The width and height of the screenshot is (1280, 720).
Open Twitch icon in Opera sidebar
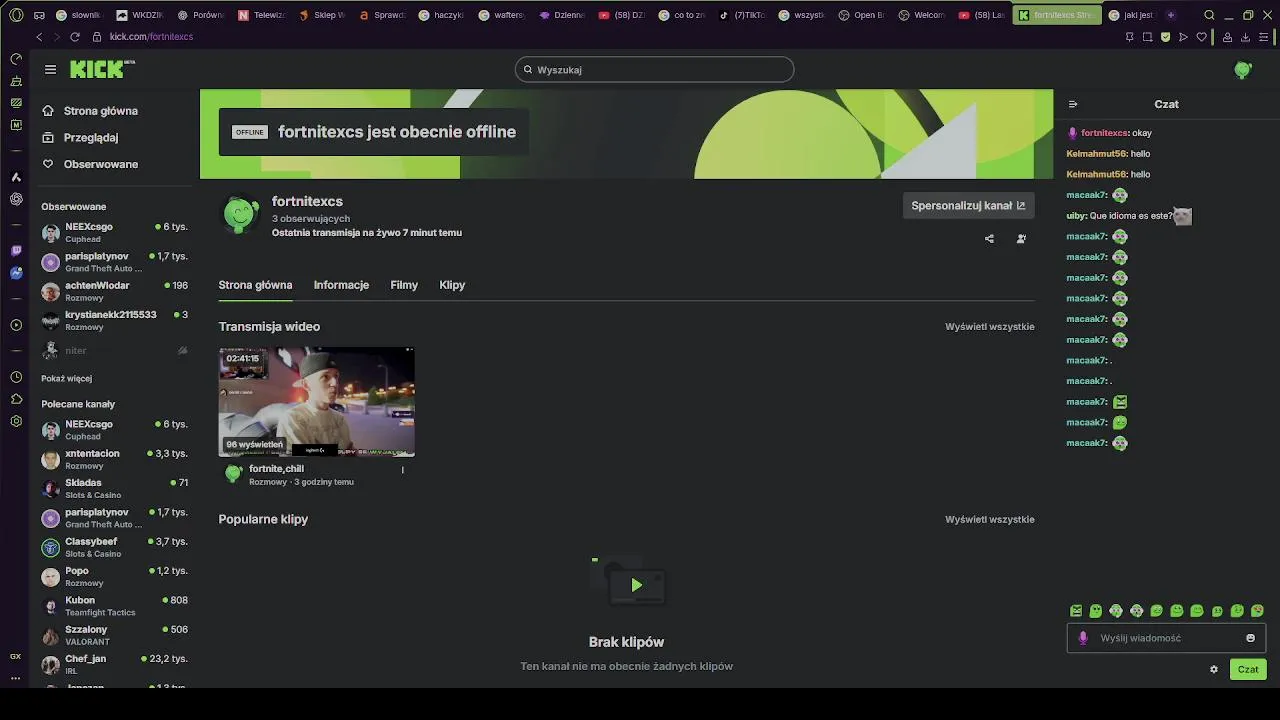pos(16,251)
